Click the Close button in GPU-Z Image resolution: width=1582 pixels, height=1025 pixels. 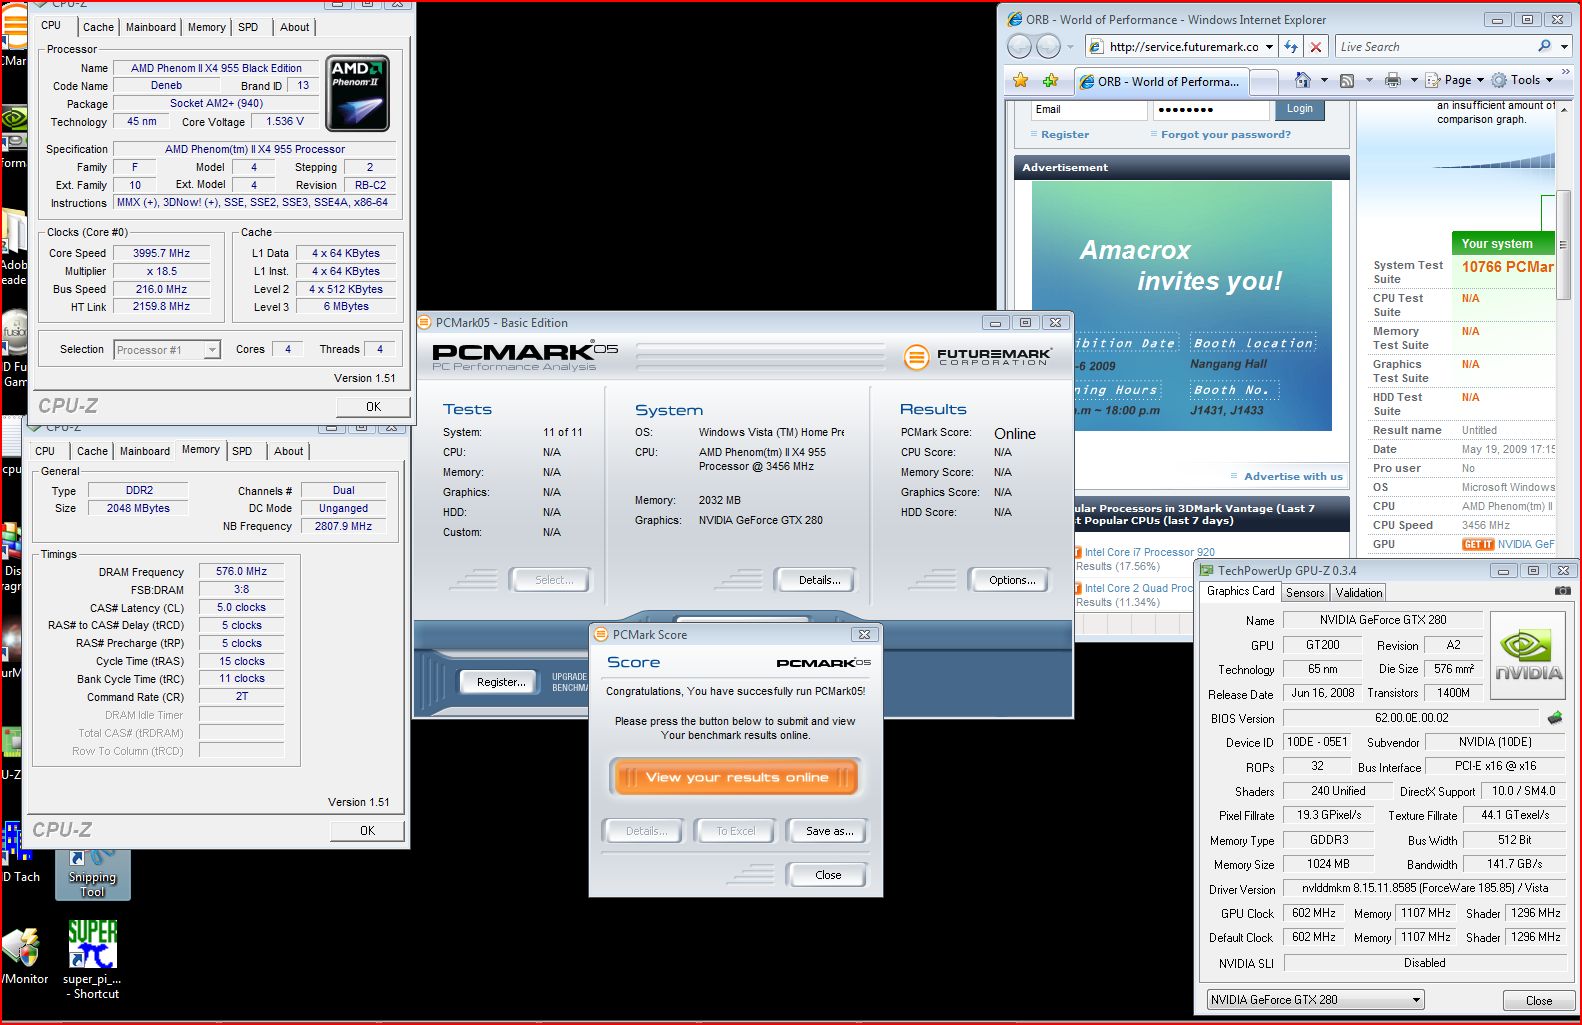[x=1538, y=1000]
